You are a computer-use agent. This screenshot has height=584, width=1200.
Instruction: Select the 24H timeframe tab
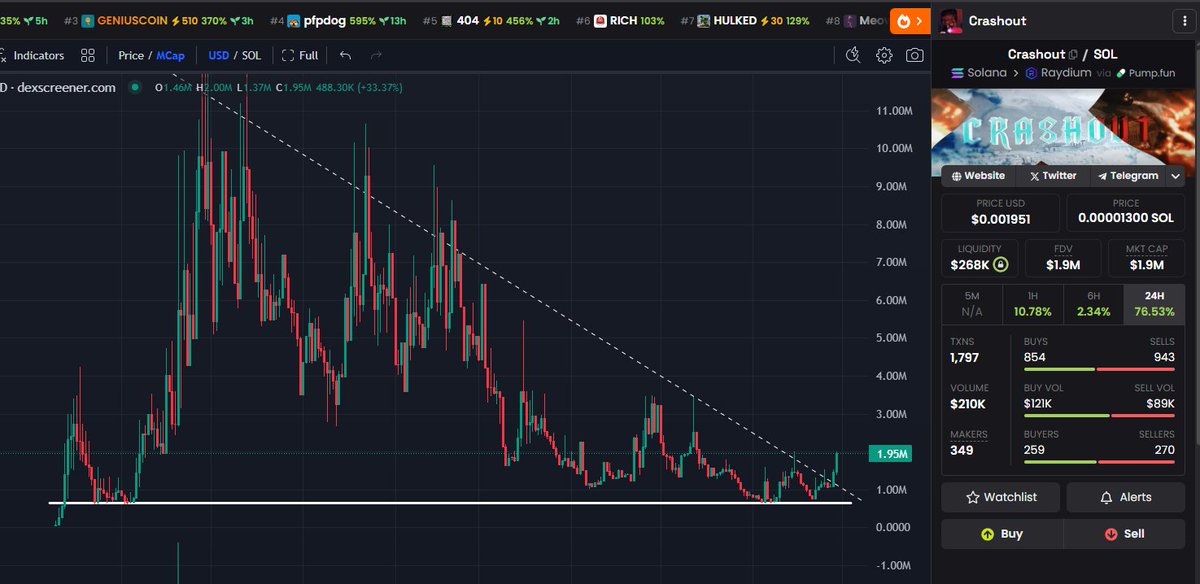1154,304
